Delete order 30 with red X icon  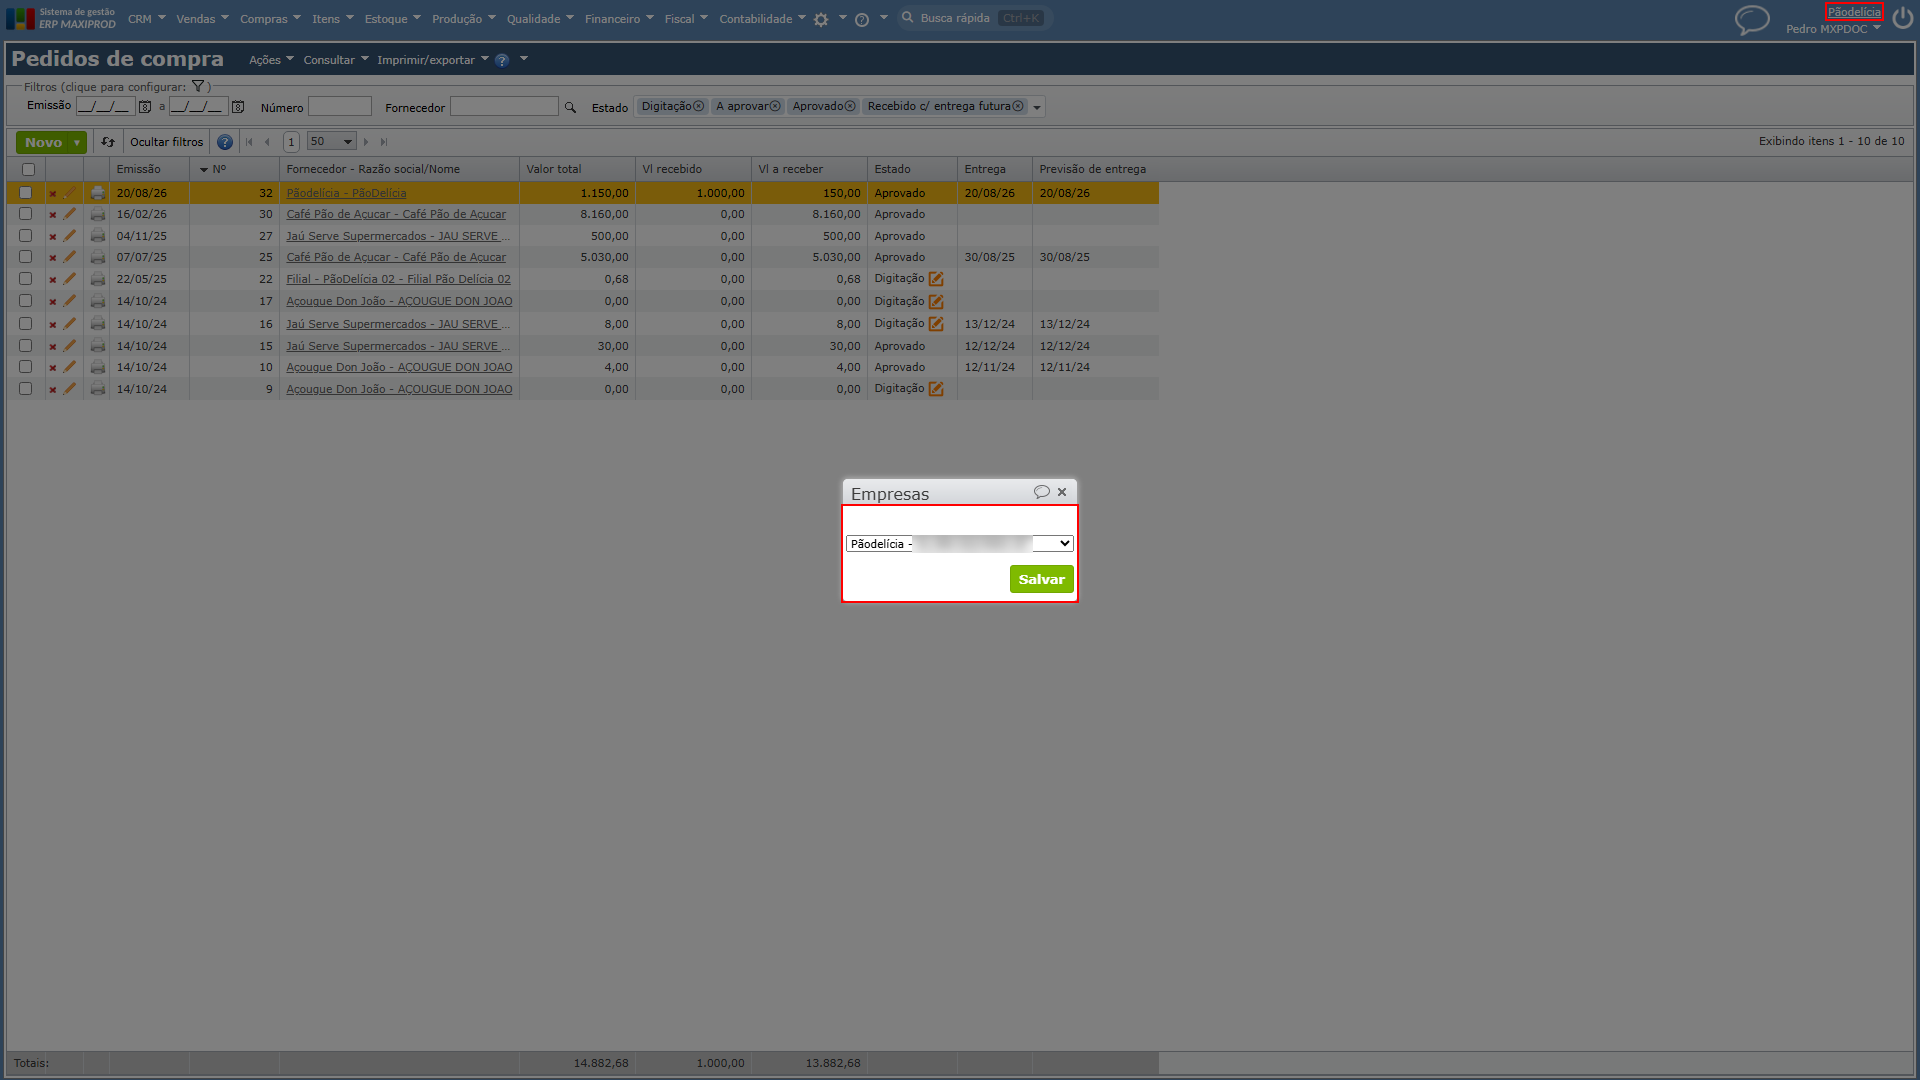click(53, 215)
